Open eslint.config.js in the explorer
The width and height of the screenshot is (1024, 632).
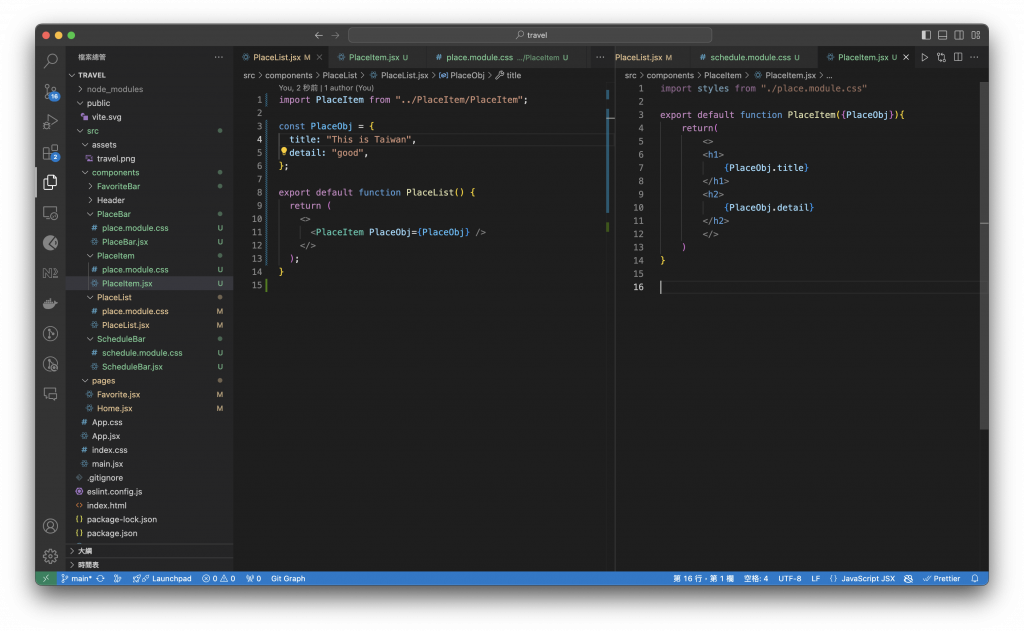[114, 492]
